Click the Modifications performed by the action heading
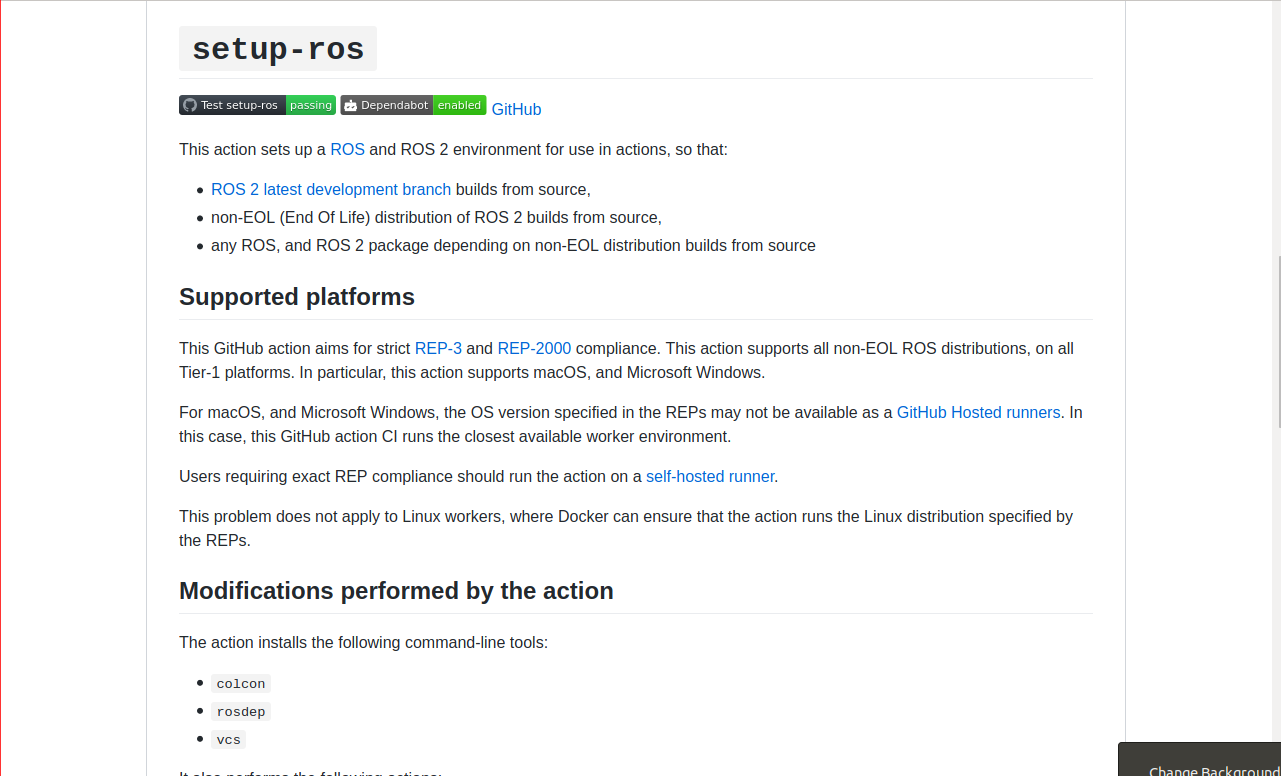Image resolution: width=1281 pixels, height=776 pixels. pos(396,591)
